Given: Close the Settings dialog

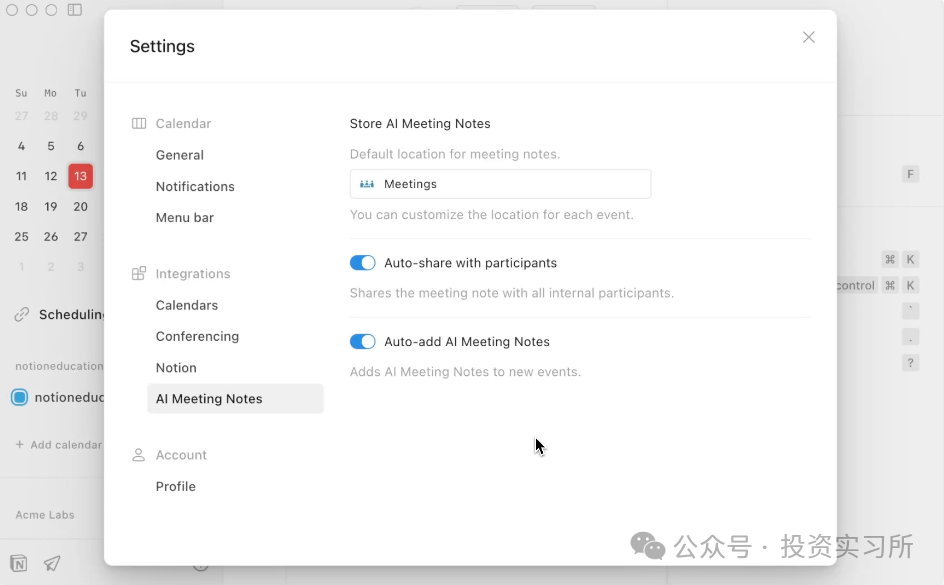Looking at the screenshot, I should pos(809,37).
